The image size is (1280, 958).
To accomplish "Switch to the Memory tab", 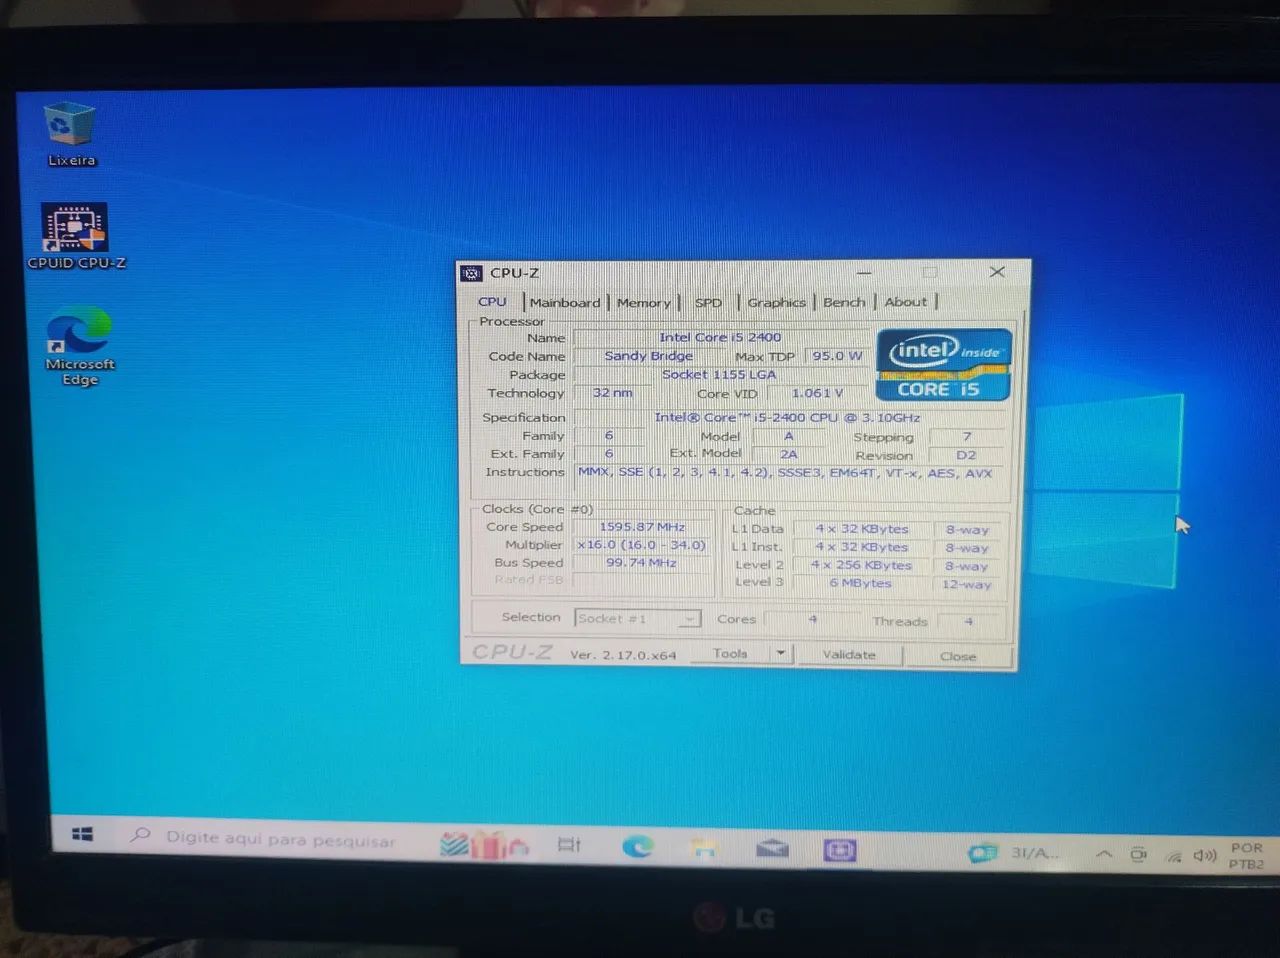I will 643,302.
